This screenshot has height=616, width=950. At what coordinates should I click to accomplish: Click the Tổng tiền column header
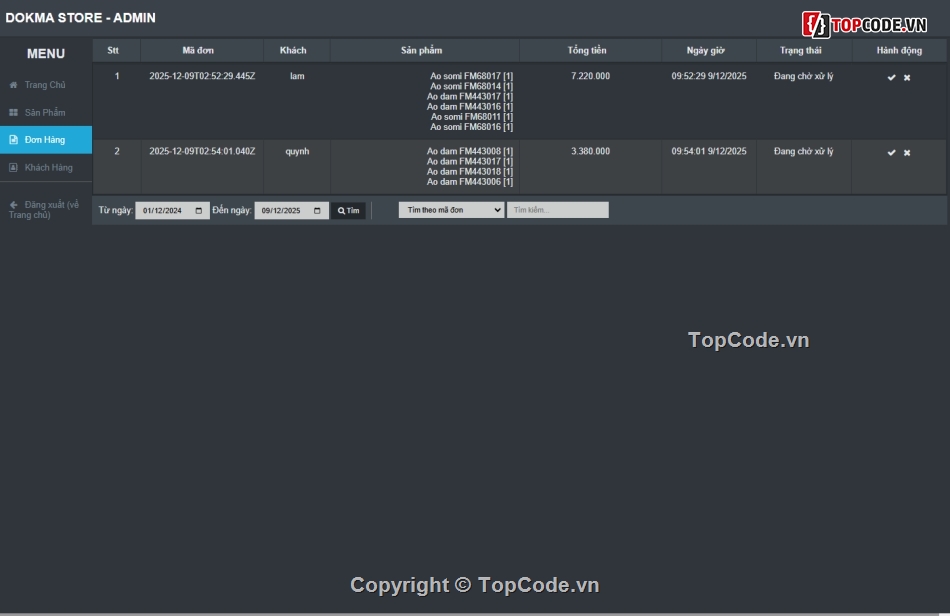[587, 50]
